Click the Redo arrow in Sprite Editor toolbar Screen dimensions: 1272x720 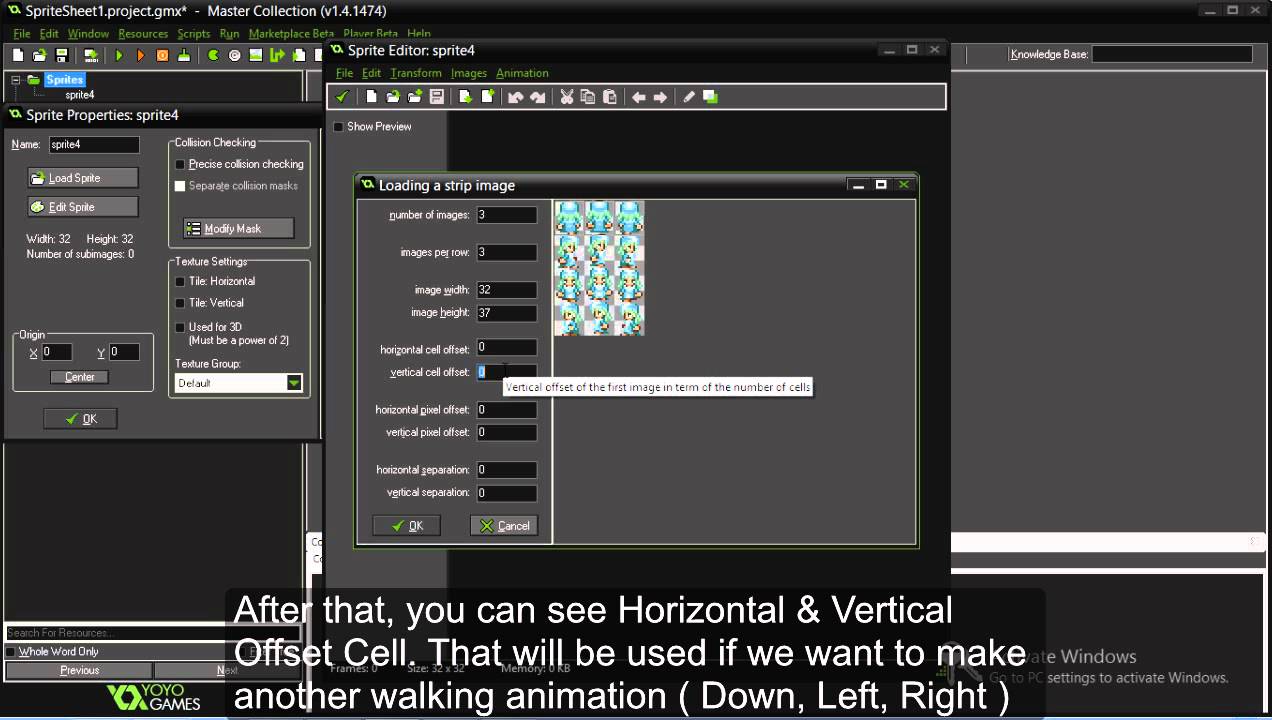(537, 97)
